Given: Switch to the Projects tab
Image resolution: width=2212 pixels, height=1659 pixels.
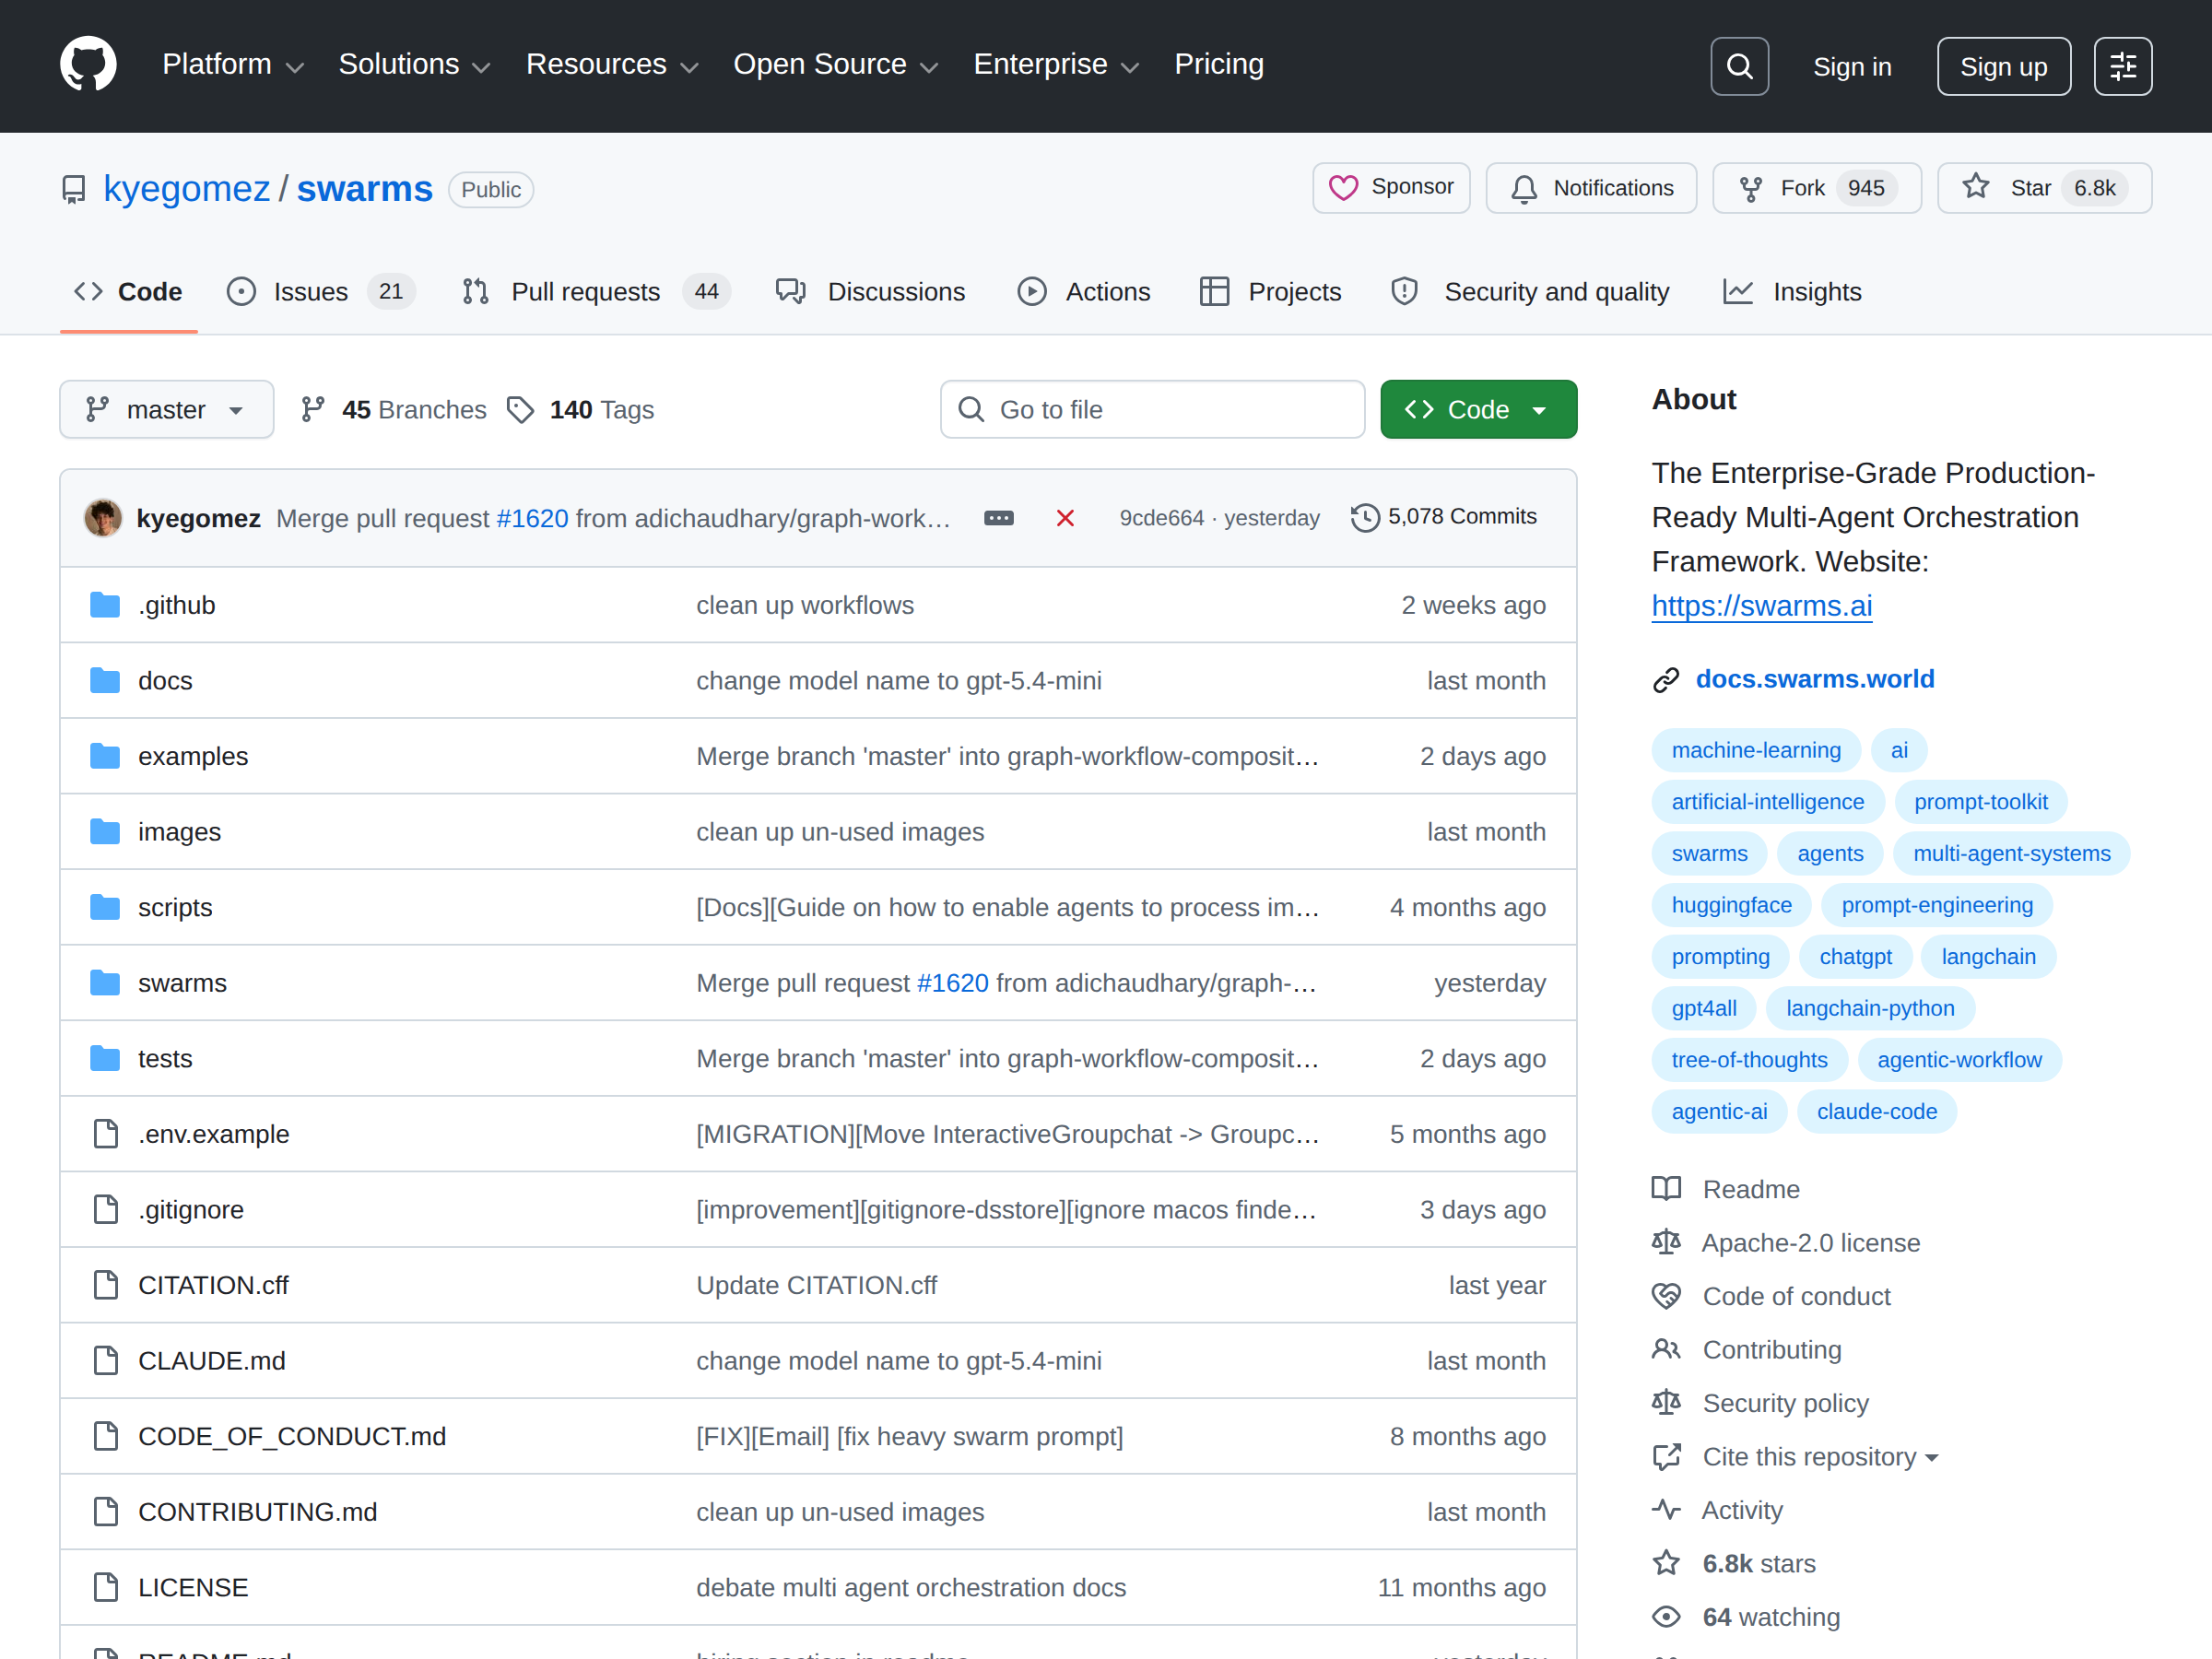Looking at the screenshot, I should tap(1270, 292).
